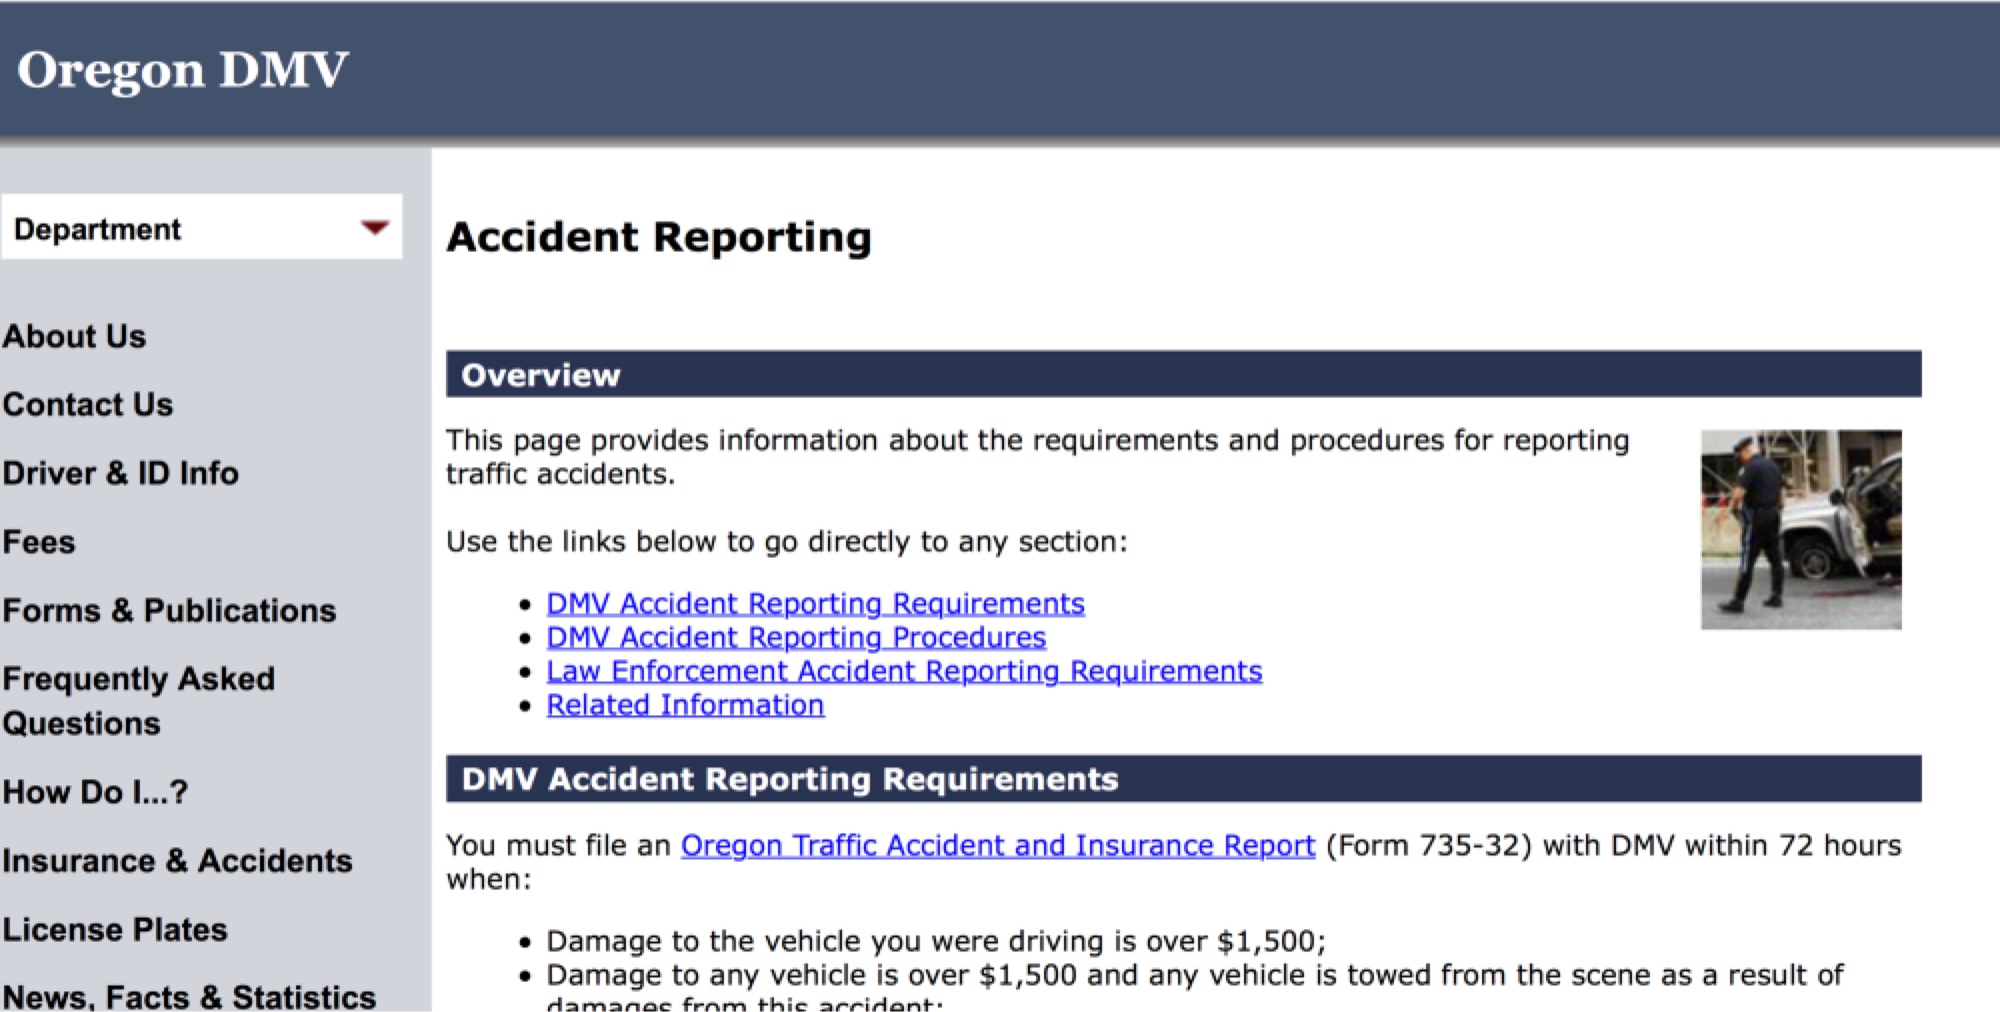Screen dimensions: 2000x1012
Task: Follow DMV Accident Reporting Procedures link
Action: (x=796, y=638)
